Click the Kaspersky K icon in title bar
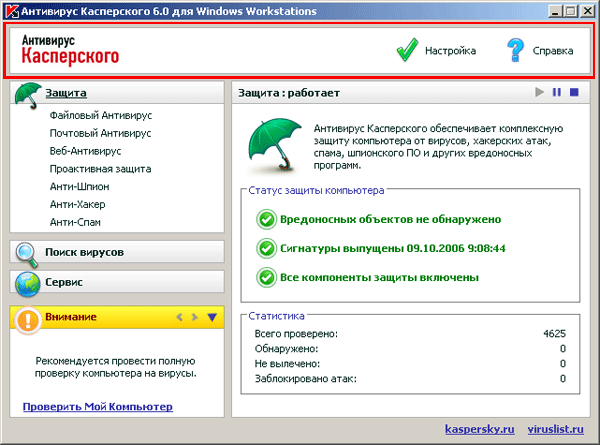The image size is (600, 445). (x=13, y=11)
